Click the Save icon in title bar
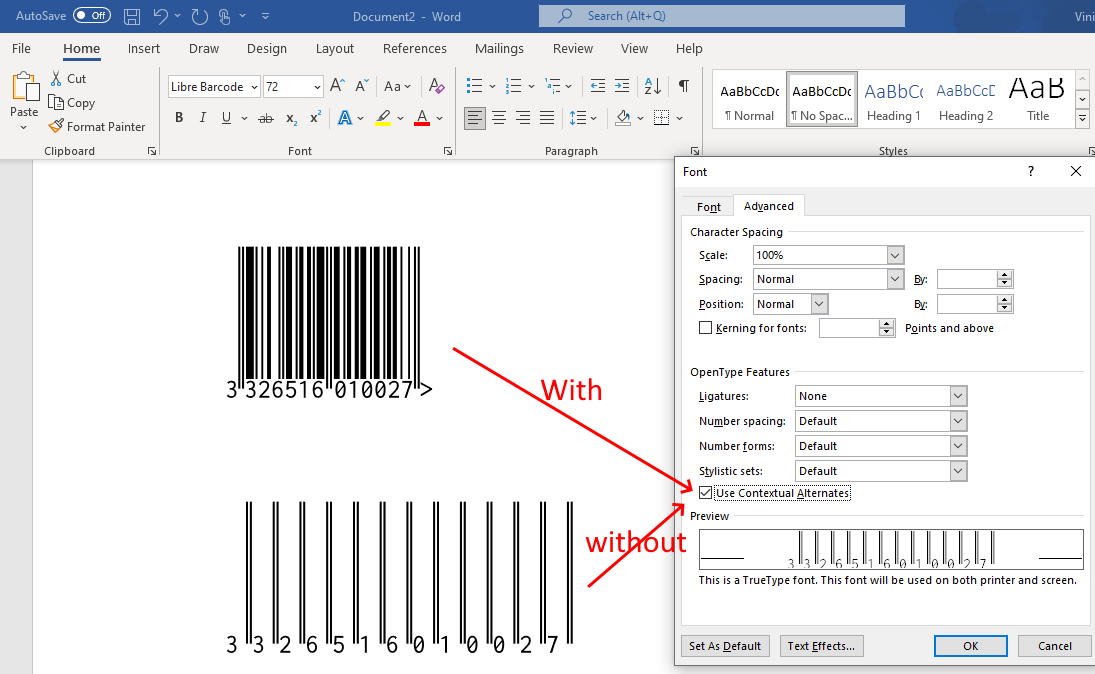 132,16
